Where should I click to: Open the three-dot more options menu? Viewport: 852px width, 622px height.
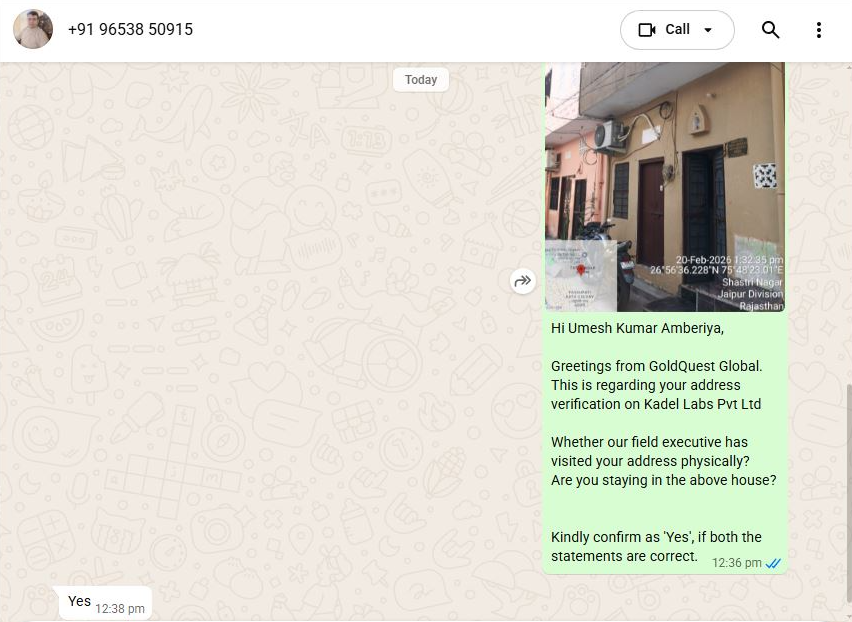(x=818, y=30)
